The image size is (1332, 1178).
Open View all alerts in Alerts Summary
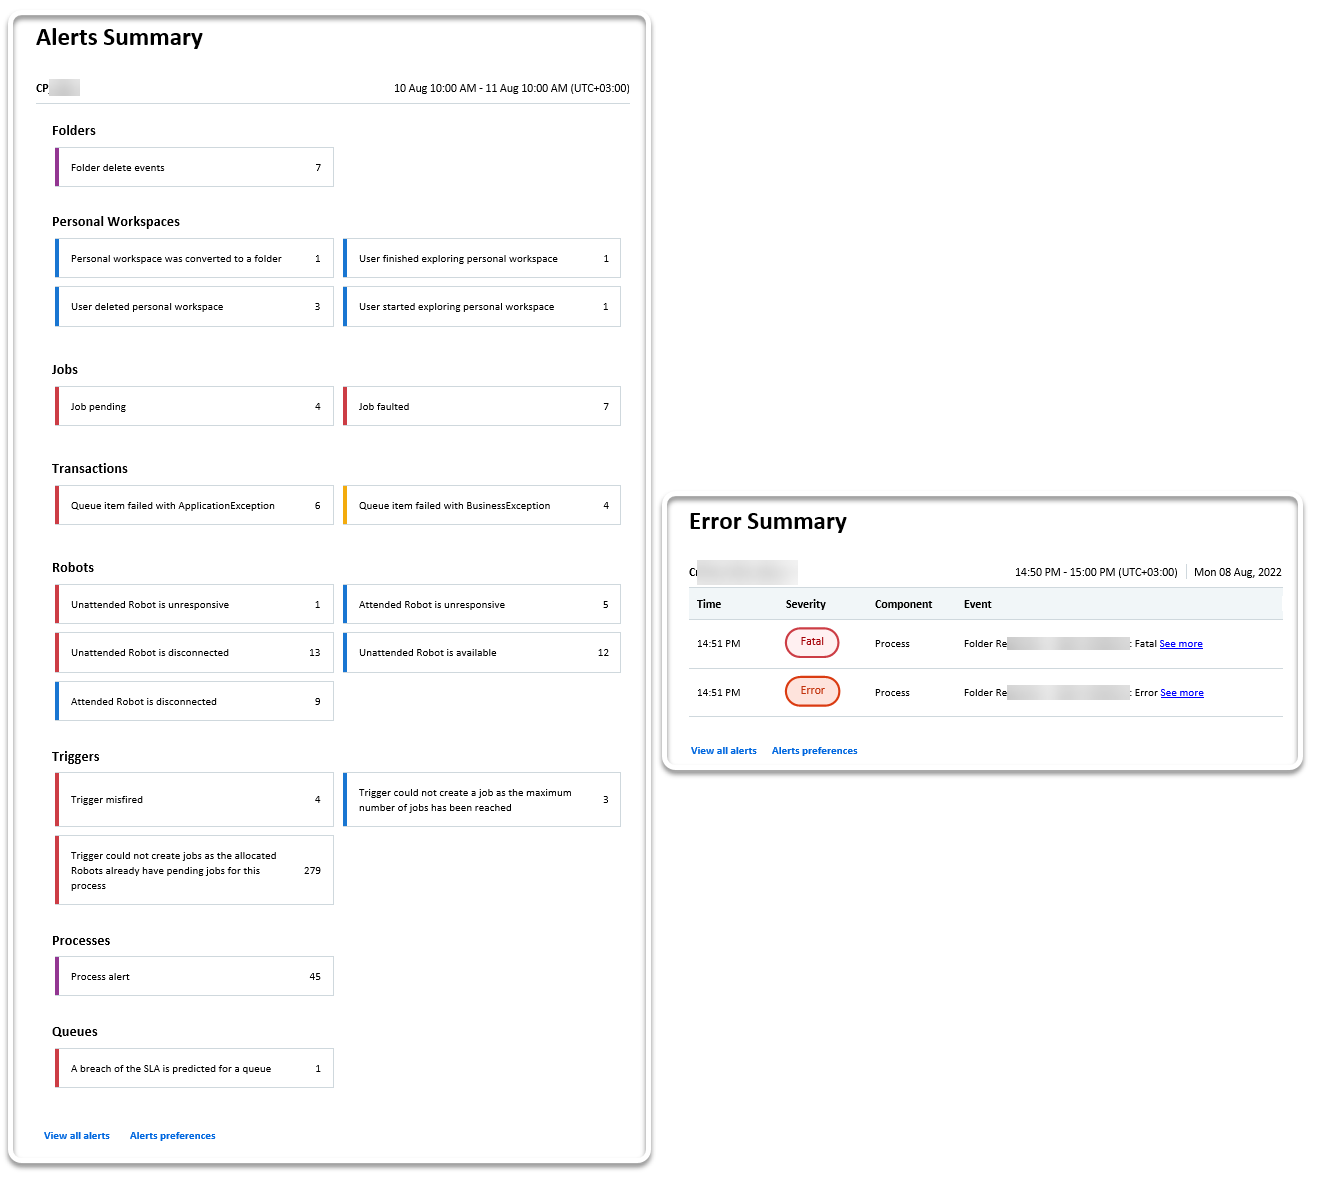(x=77, y=1136)
